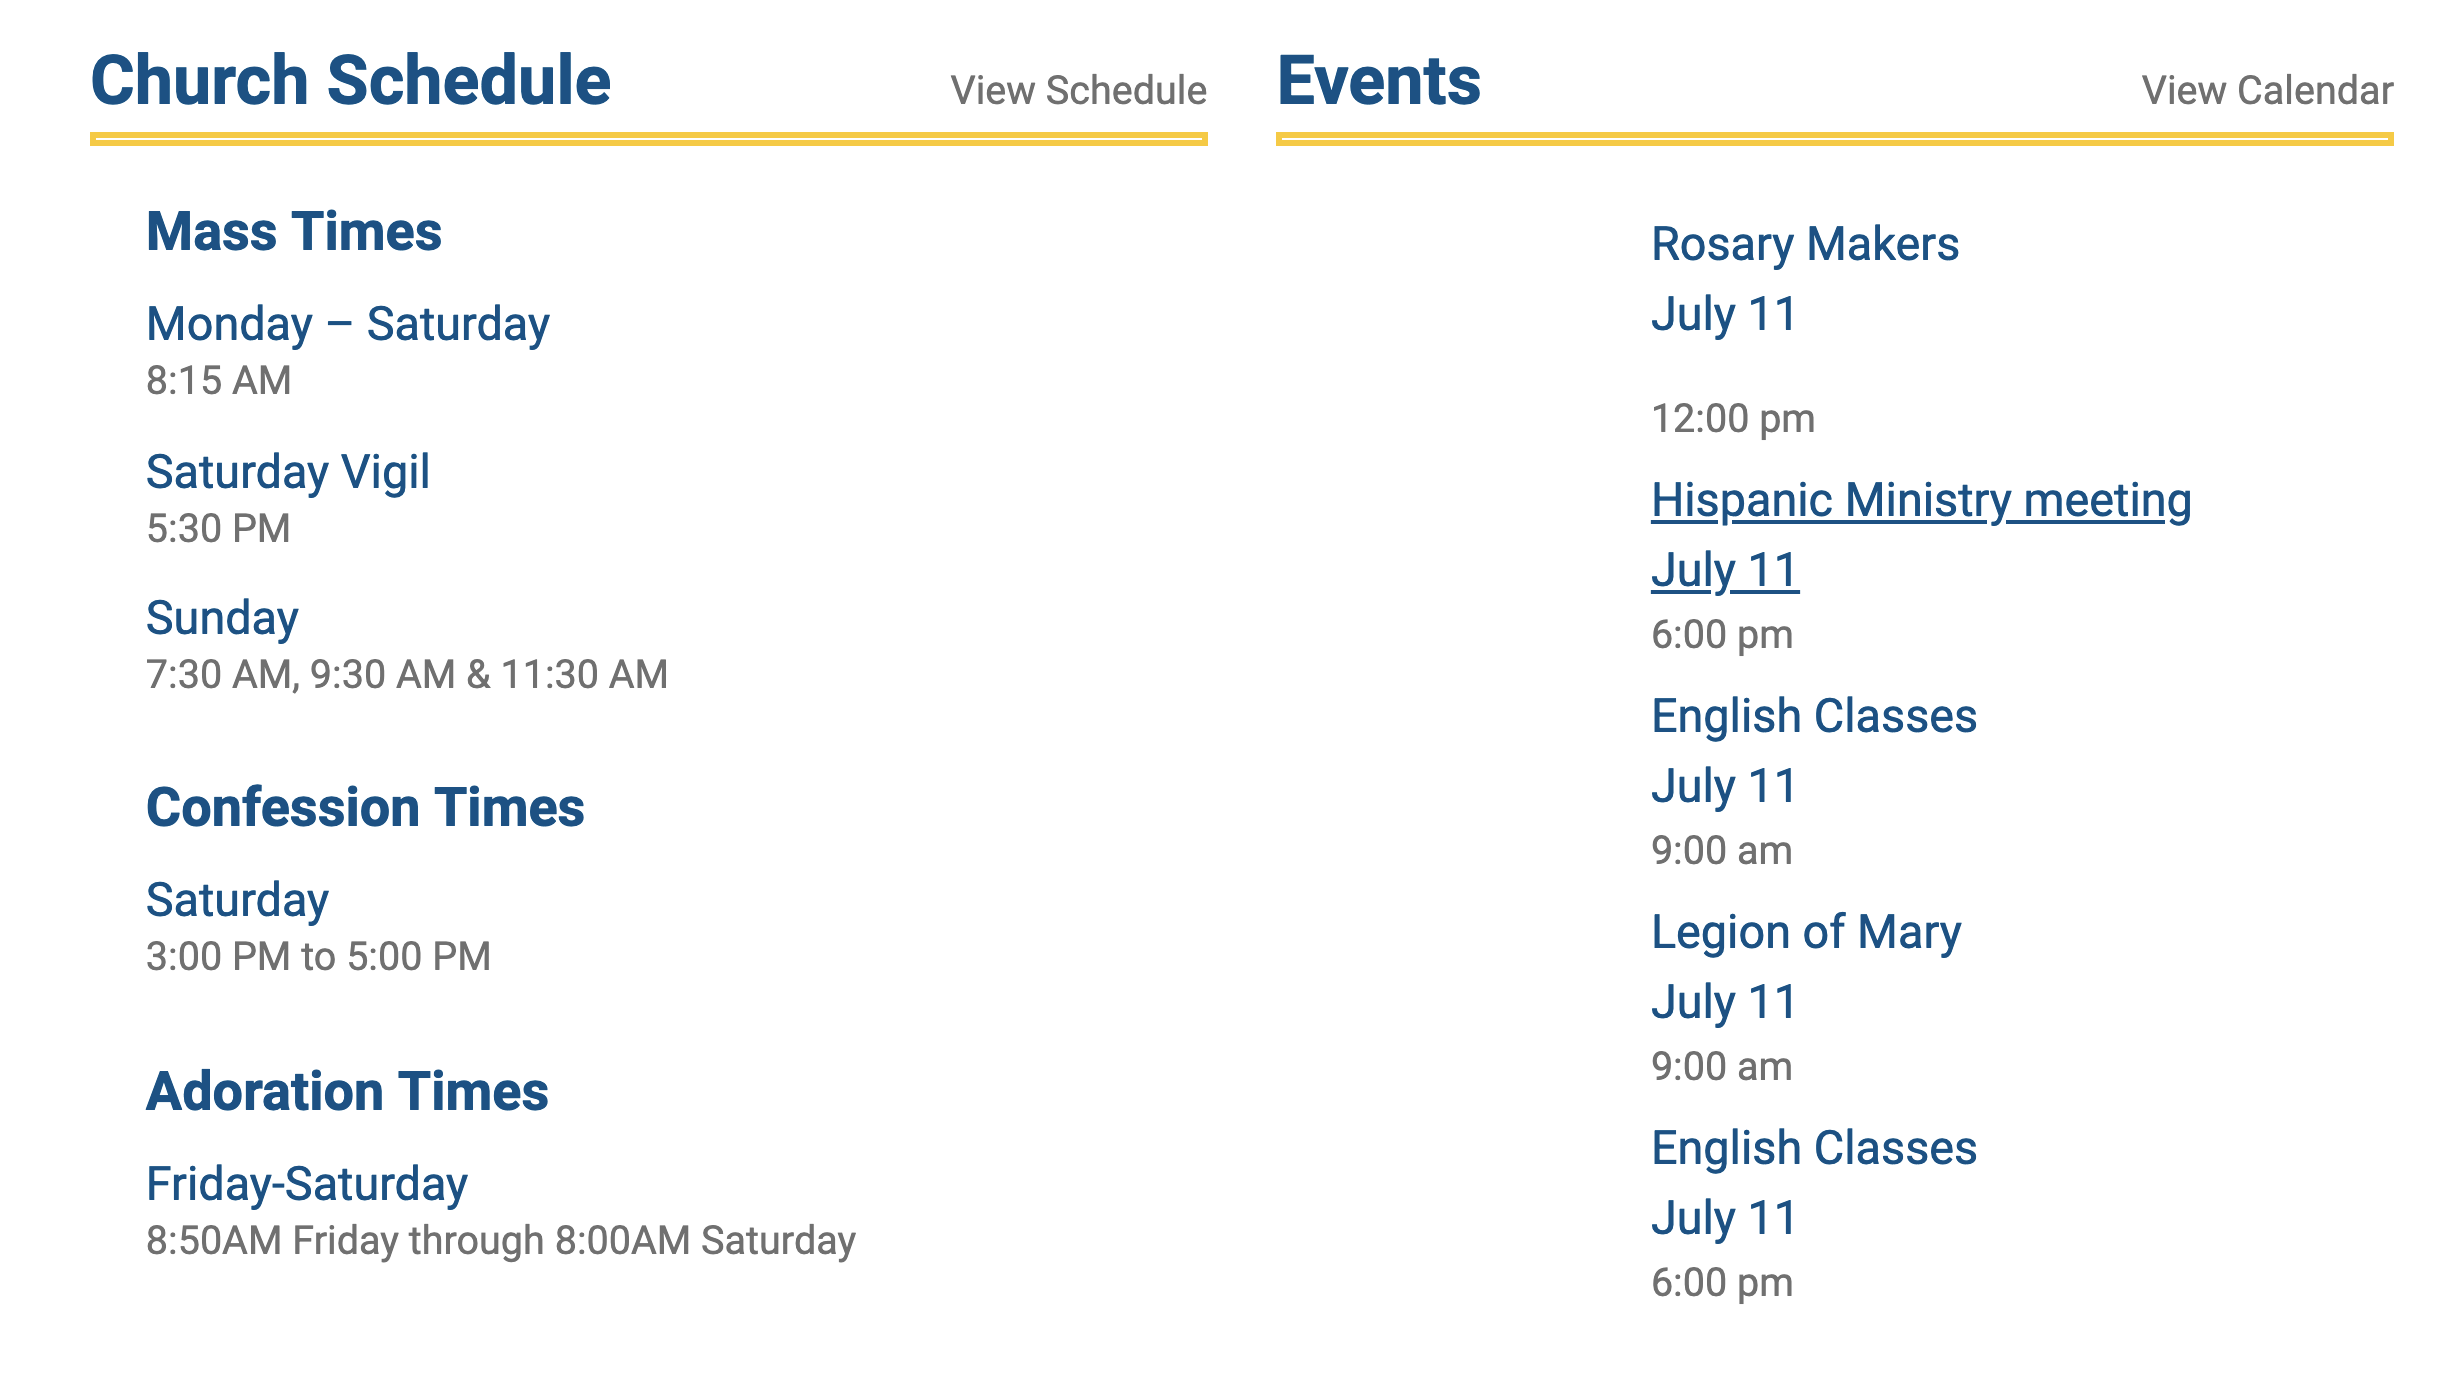Click the 8:50AM Friday through 8:00AM Saturday text
The image size is (2454, 1382).
pyautogui.click(x=500, y=1241)
